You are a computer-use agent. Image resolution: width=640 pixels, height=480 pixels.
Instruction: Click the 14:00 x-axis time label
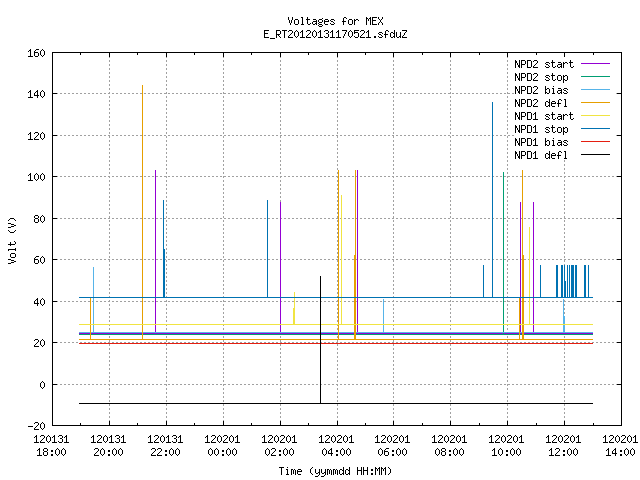pos(620,452)
